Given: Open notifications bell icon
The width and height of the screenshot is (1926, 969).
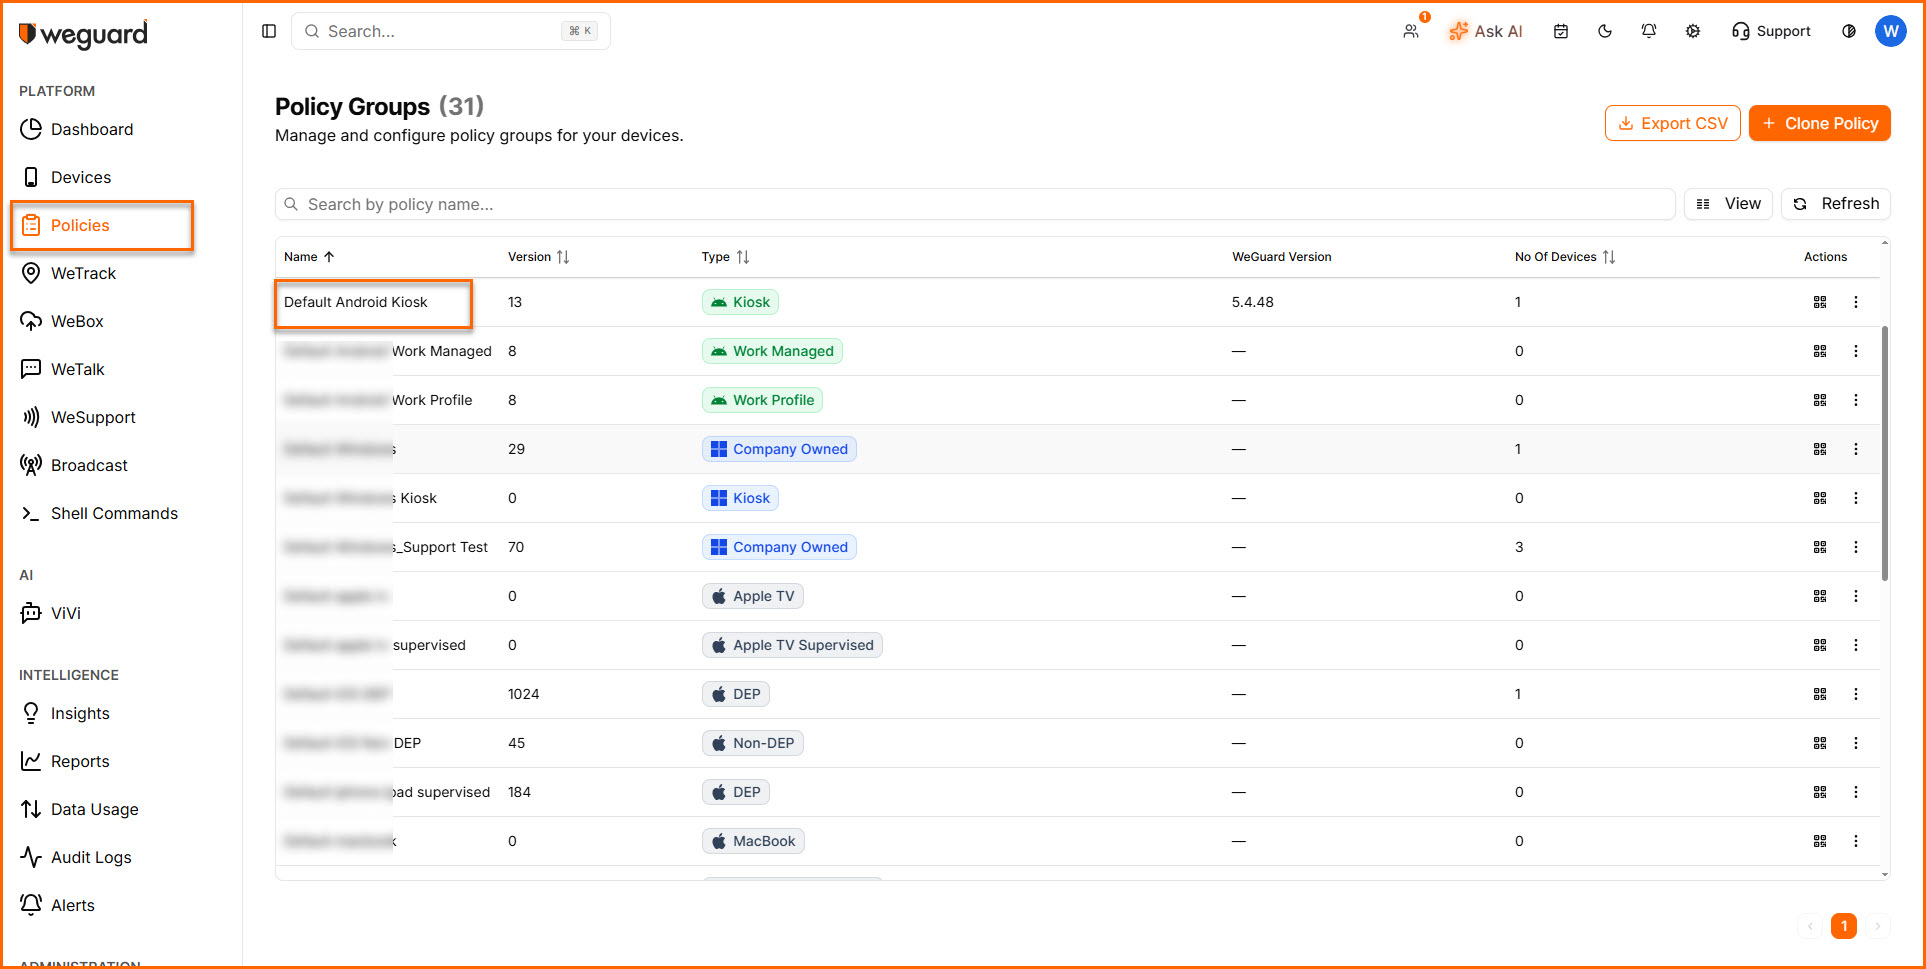Looking at the screenshot, I should (1649, 31).
